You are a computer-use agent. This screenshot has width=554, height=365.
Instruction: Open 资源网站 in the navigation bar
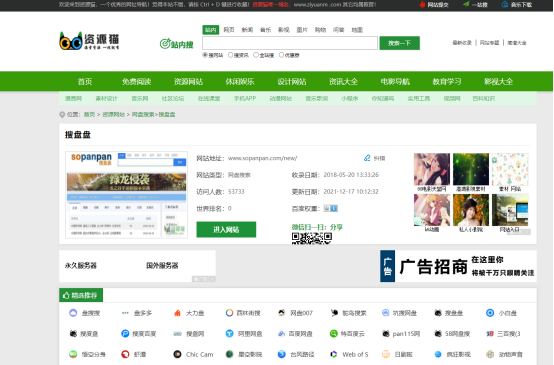(x=188, y=82)
